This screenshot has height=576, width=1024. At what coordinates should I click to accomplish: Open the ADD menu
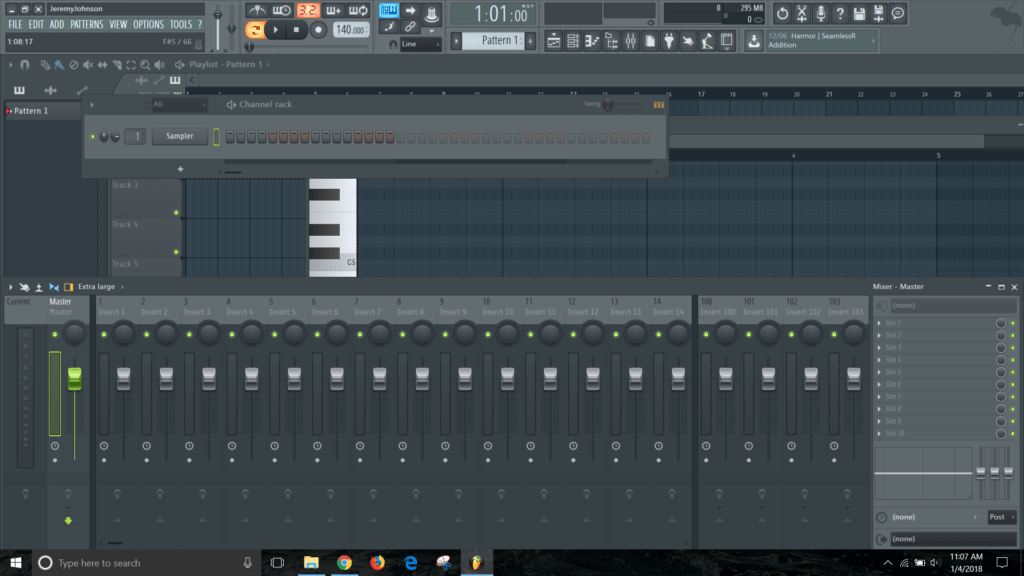(x=57, y=24)
